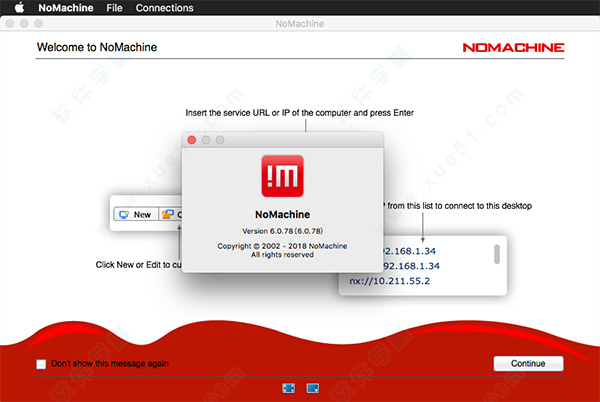The image size is (600, 402).
Task: Open the File menu
Action: pos(114,8)
